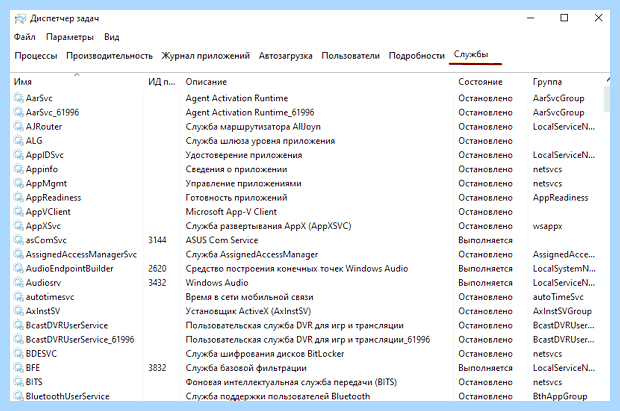This screenshot has width=620, height=411.
Task: Open the Файл menu
Action: pos(25,37)
